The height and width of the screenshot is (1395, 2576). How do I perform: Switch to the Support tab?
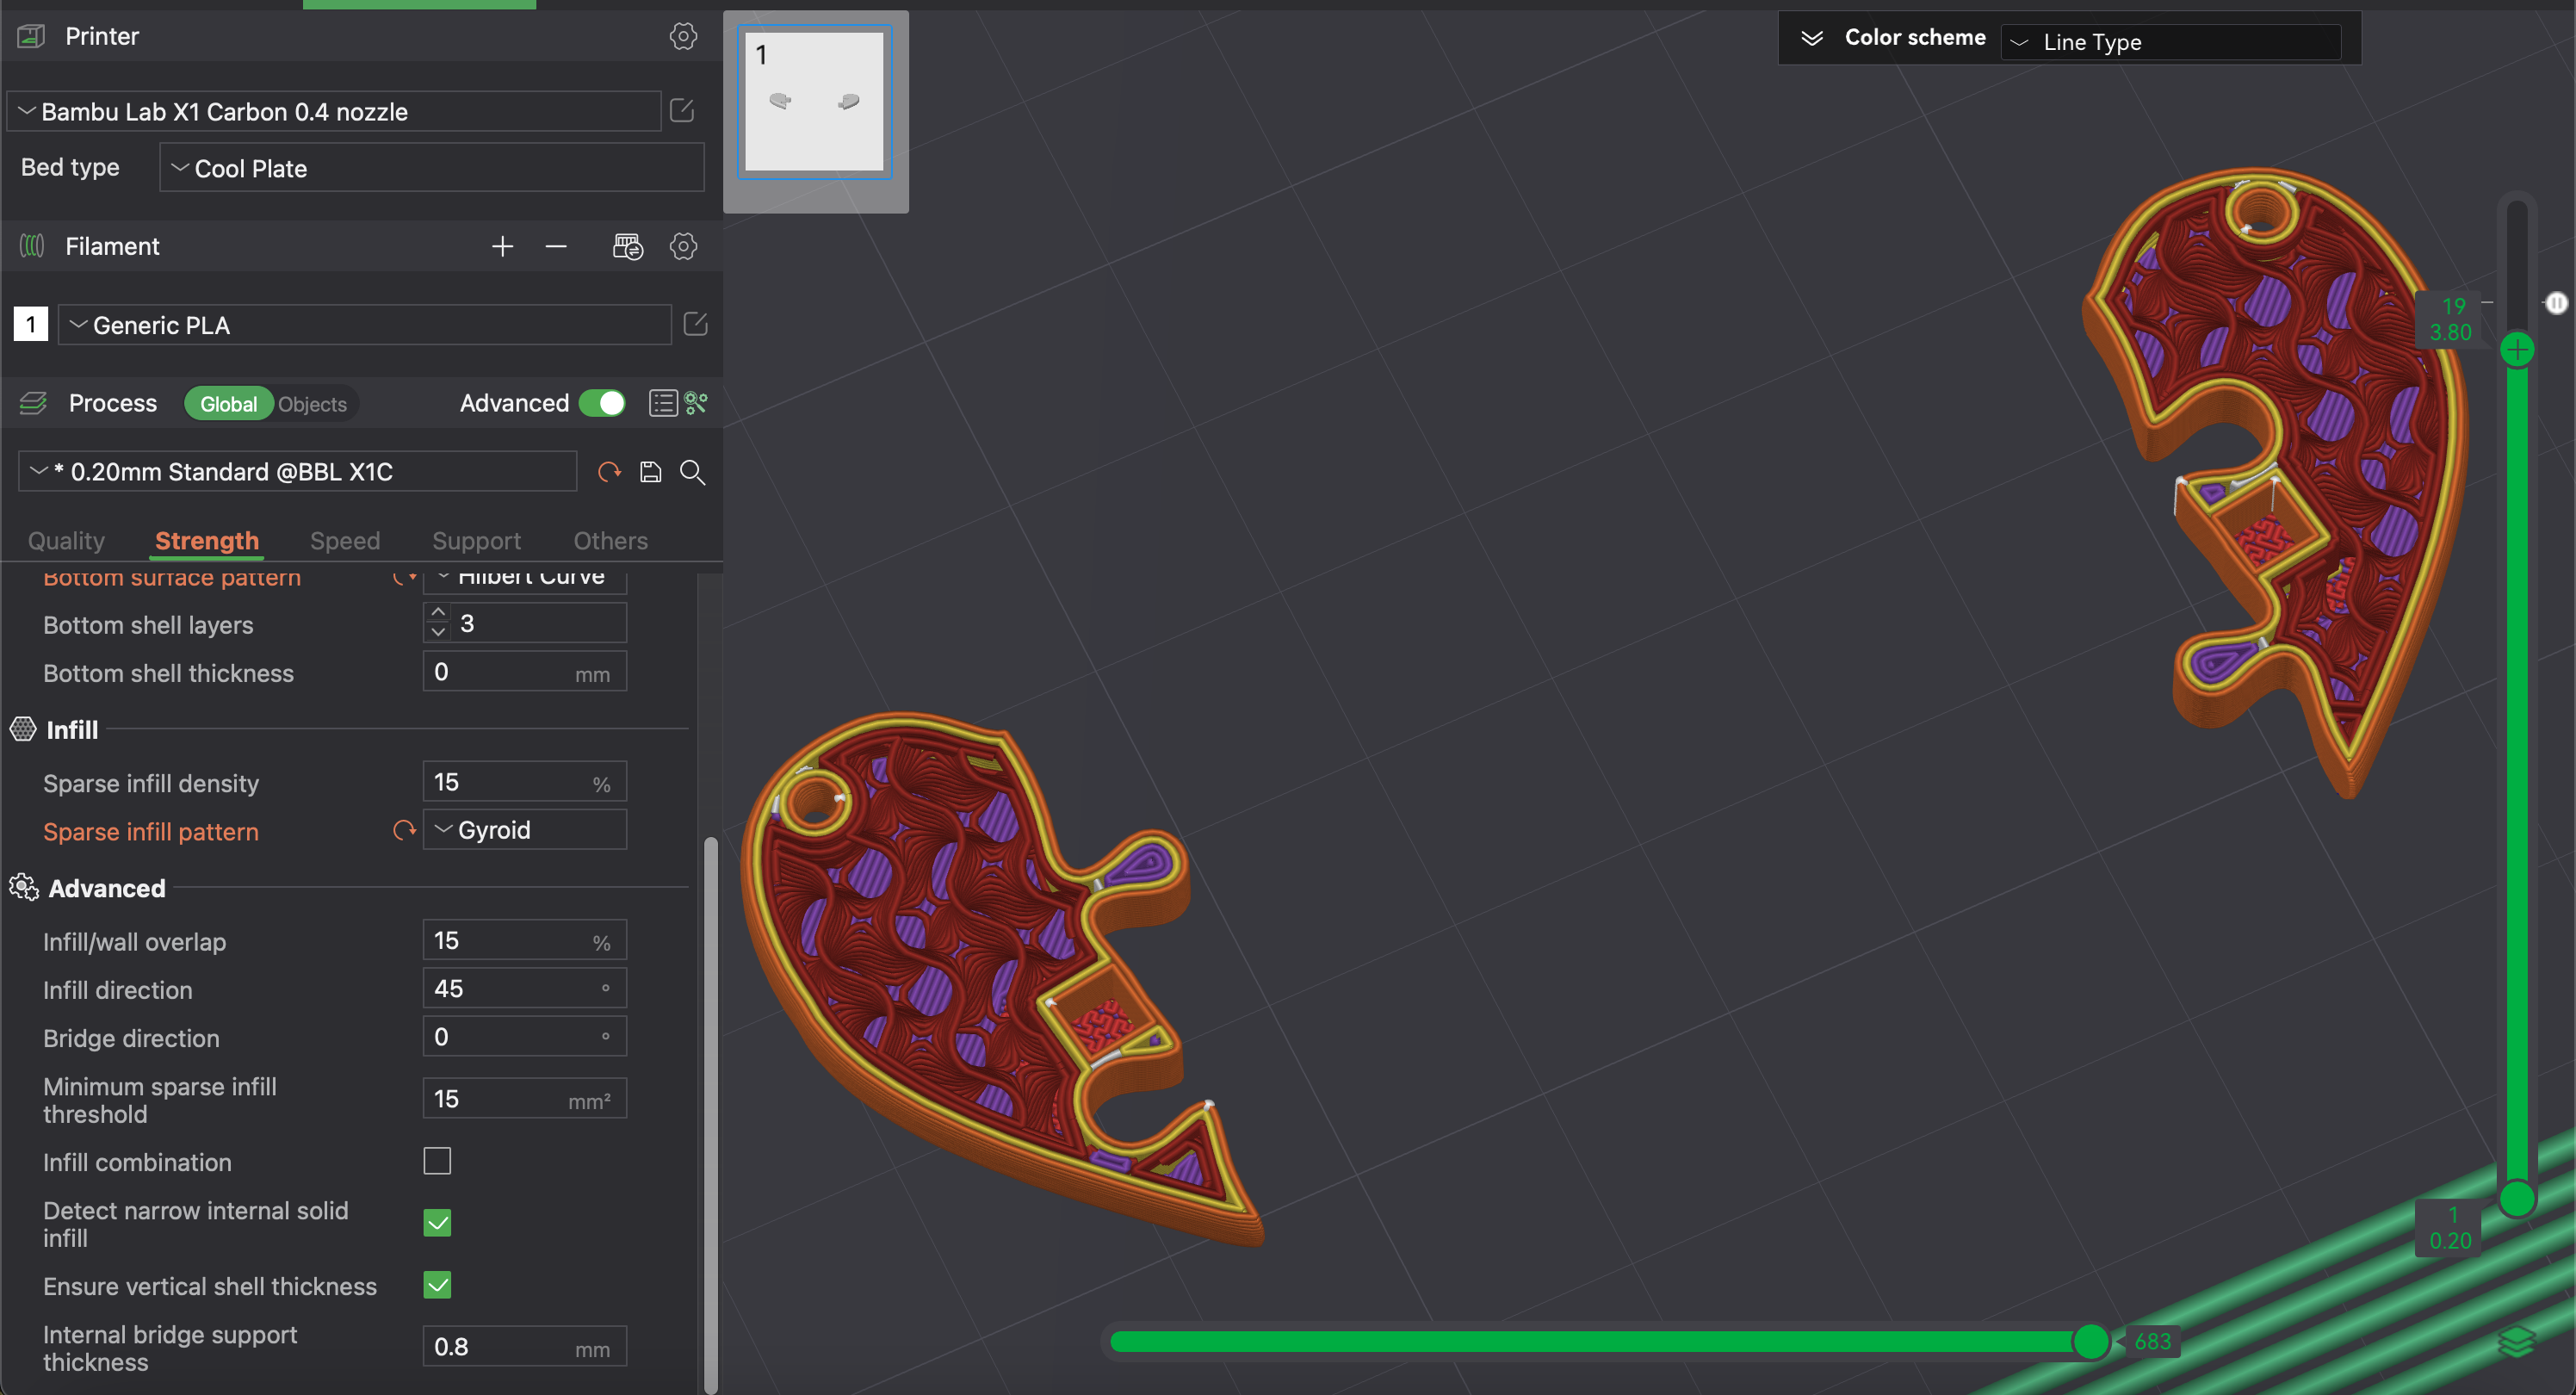478,539
